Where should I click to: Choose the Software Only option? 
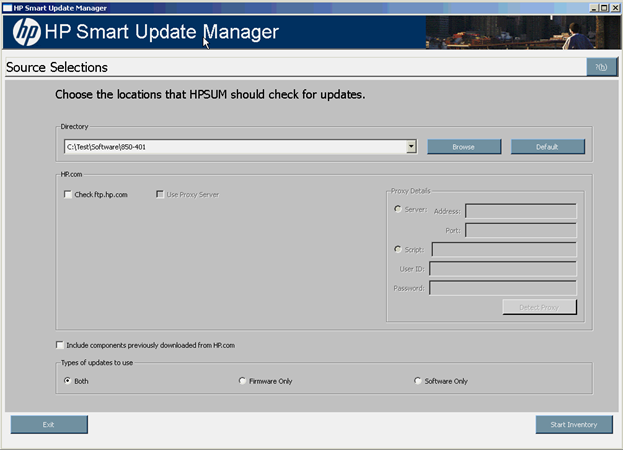tap(418, 381)
